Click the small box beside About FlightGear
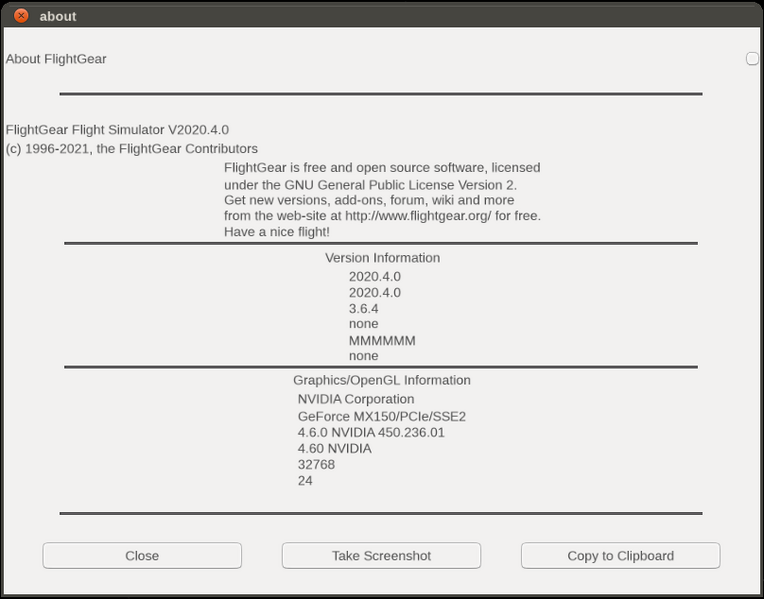The image size is (764, 599). (752, 59)
